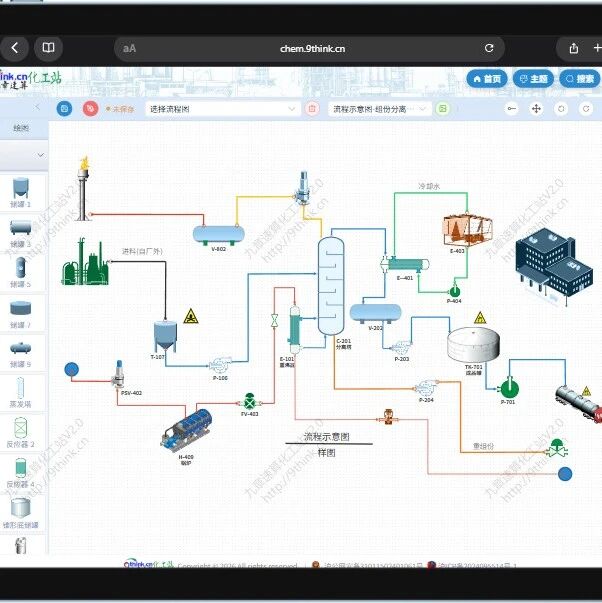Viewport: 602px width, 603px height.
Task: Select the 储罐 5 vertical tank shape
Action: pyautogui.click(x=20, y=272)
